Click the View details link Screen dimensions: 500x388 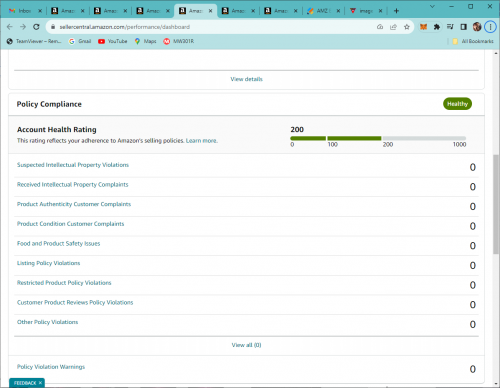click(246, 79)
